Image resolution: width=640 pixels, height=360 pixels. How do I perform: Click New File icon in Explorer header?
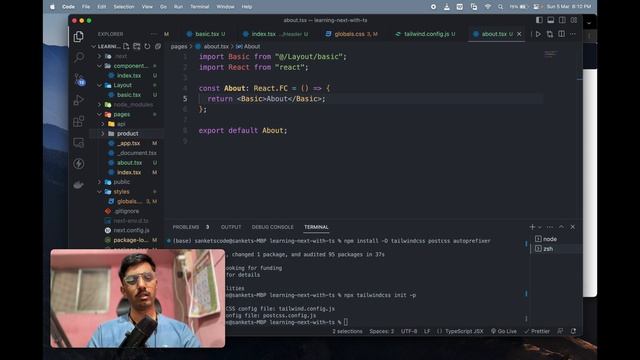coord(126,47)
